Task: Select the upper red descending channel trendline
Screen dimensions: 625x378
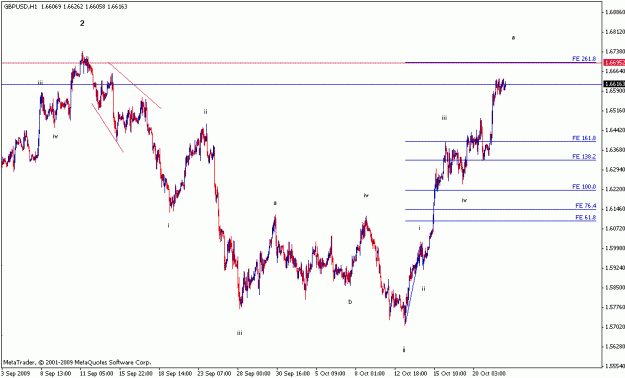Action: tap(135, 85)
